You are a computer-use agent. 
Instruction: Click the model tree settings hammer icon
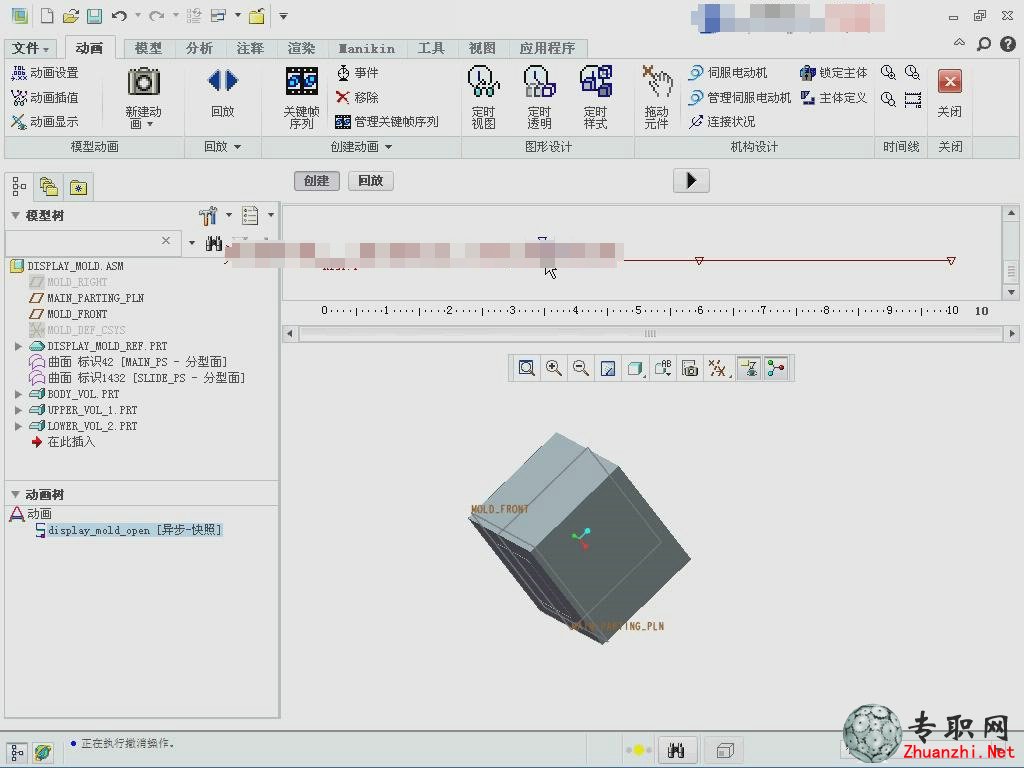(208, 215)
